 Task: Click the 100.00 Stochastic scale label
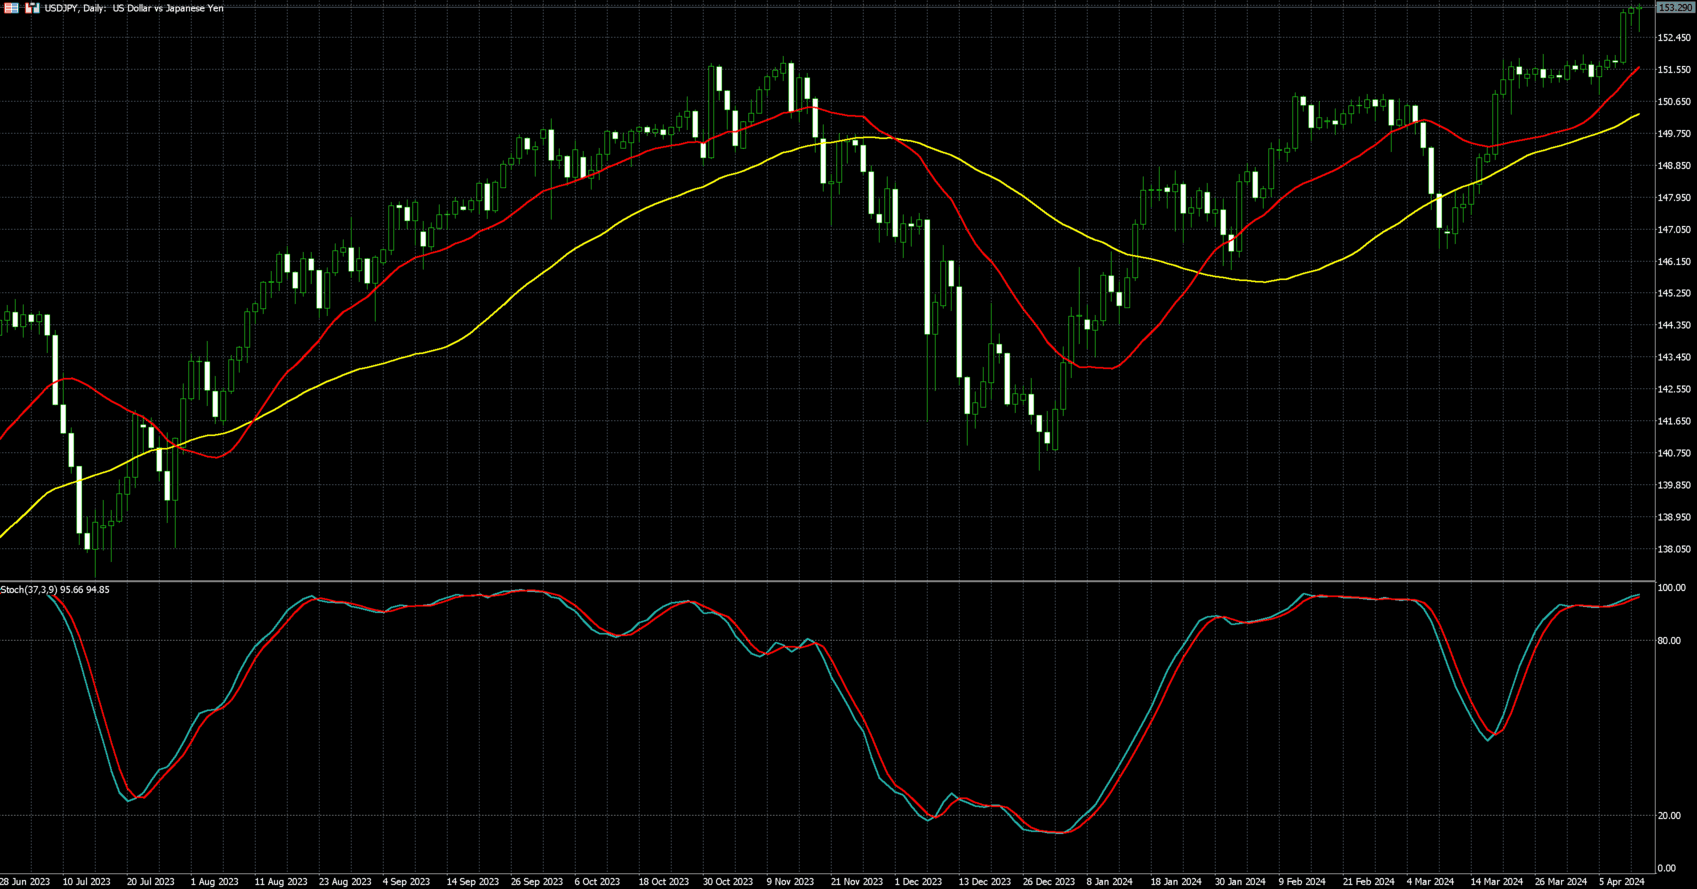pyautogui.click(x=1671, y=588)
